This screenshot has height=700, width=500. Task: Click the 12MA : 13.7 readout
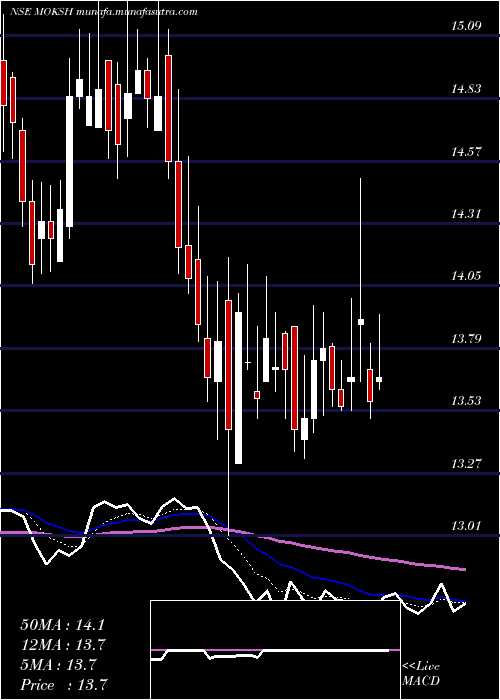coord(62,645)
